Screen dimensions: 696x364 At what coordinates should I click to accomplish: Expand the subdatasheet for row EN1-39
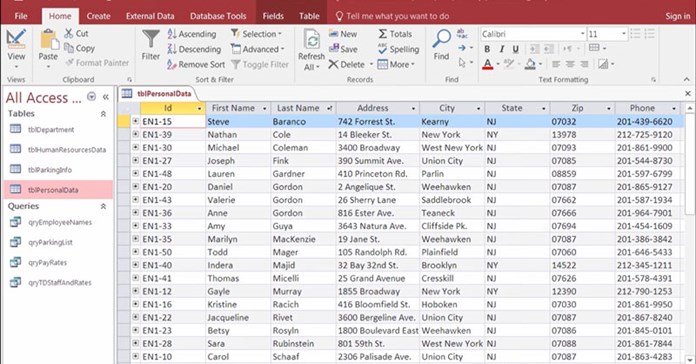(x=135, y=134)
